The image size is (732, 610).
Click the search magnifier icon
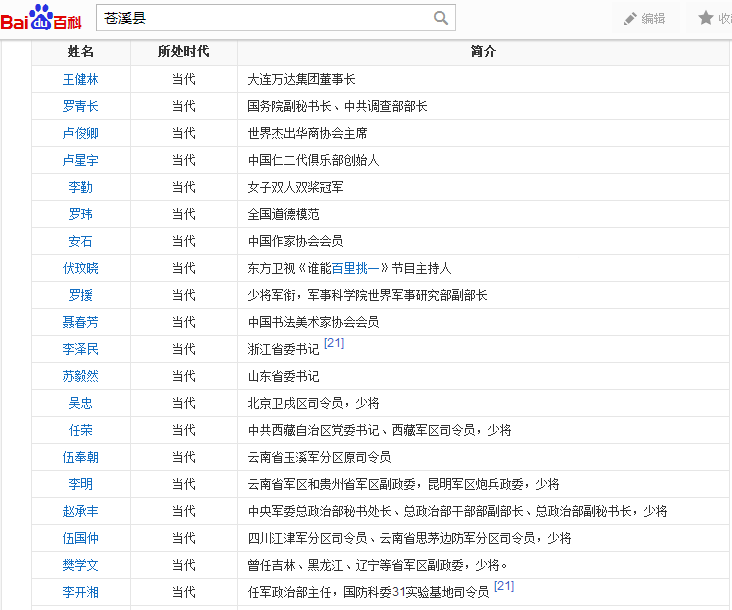(x=441, y=18)
